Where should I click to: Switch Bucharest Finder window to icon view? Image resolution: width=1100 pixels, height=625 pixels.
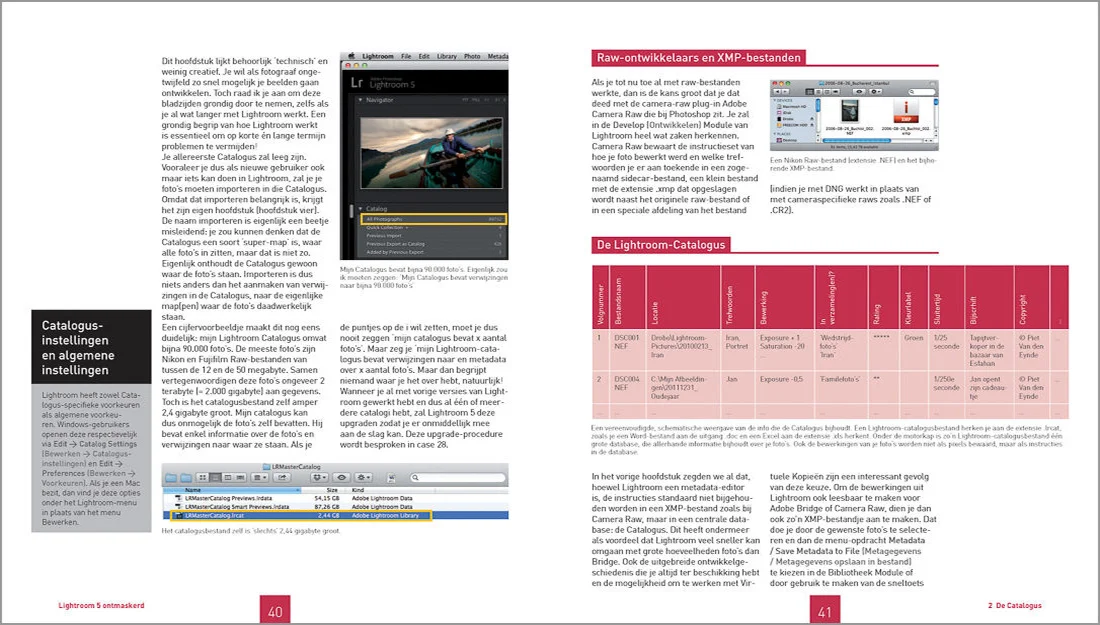[x=810, y=92]
